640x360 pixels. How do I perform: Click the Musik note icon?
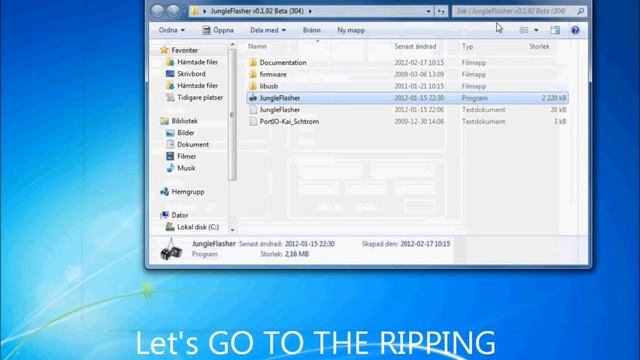point(170,168)
